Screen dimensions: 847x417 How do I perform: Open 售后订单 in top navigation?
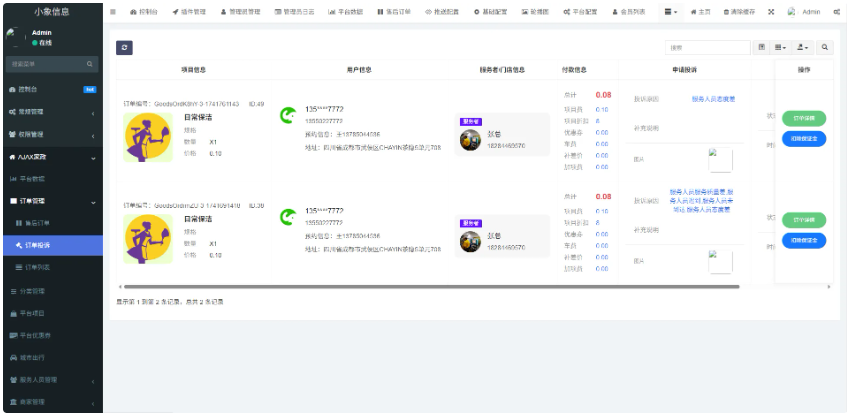point(394,12)
